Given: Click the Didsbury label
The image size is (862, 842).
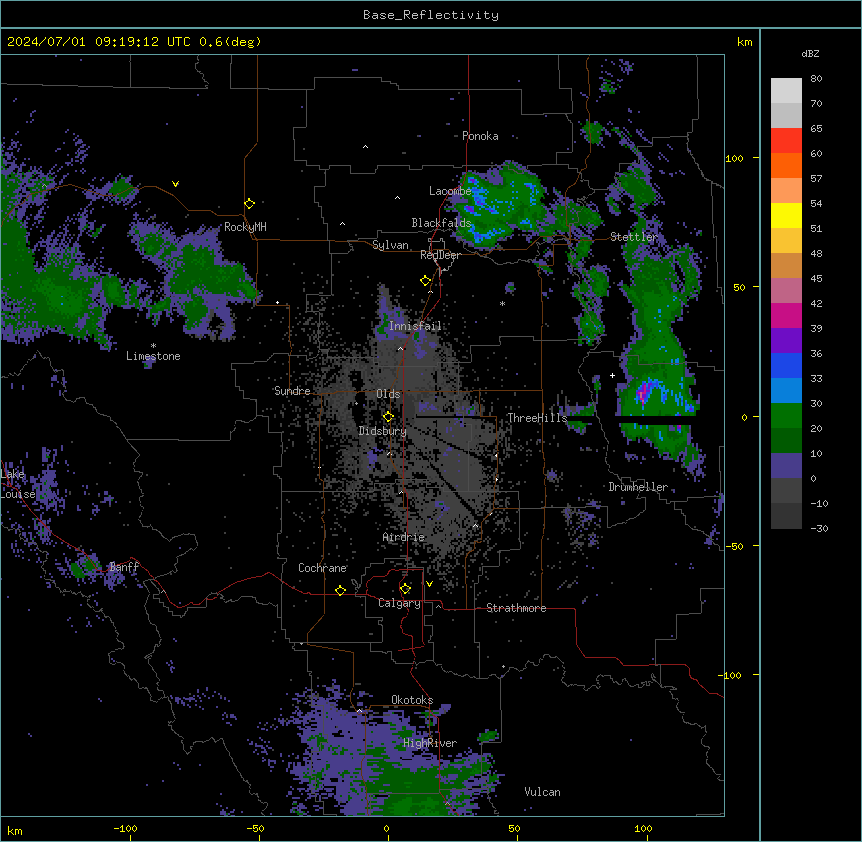Looking at the screenshot, I should point(383,431).
